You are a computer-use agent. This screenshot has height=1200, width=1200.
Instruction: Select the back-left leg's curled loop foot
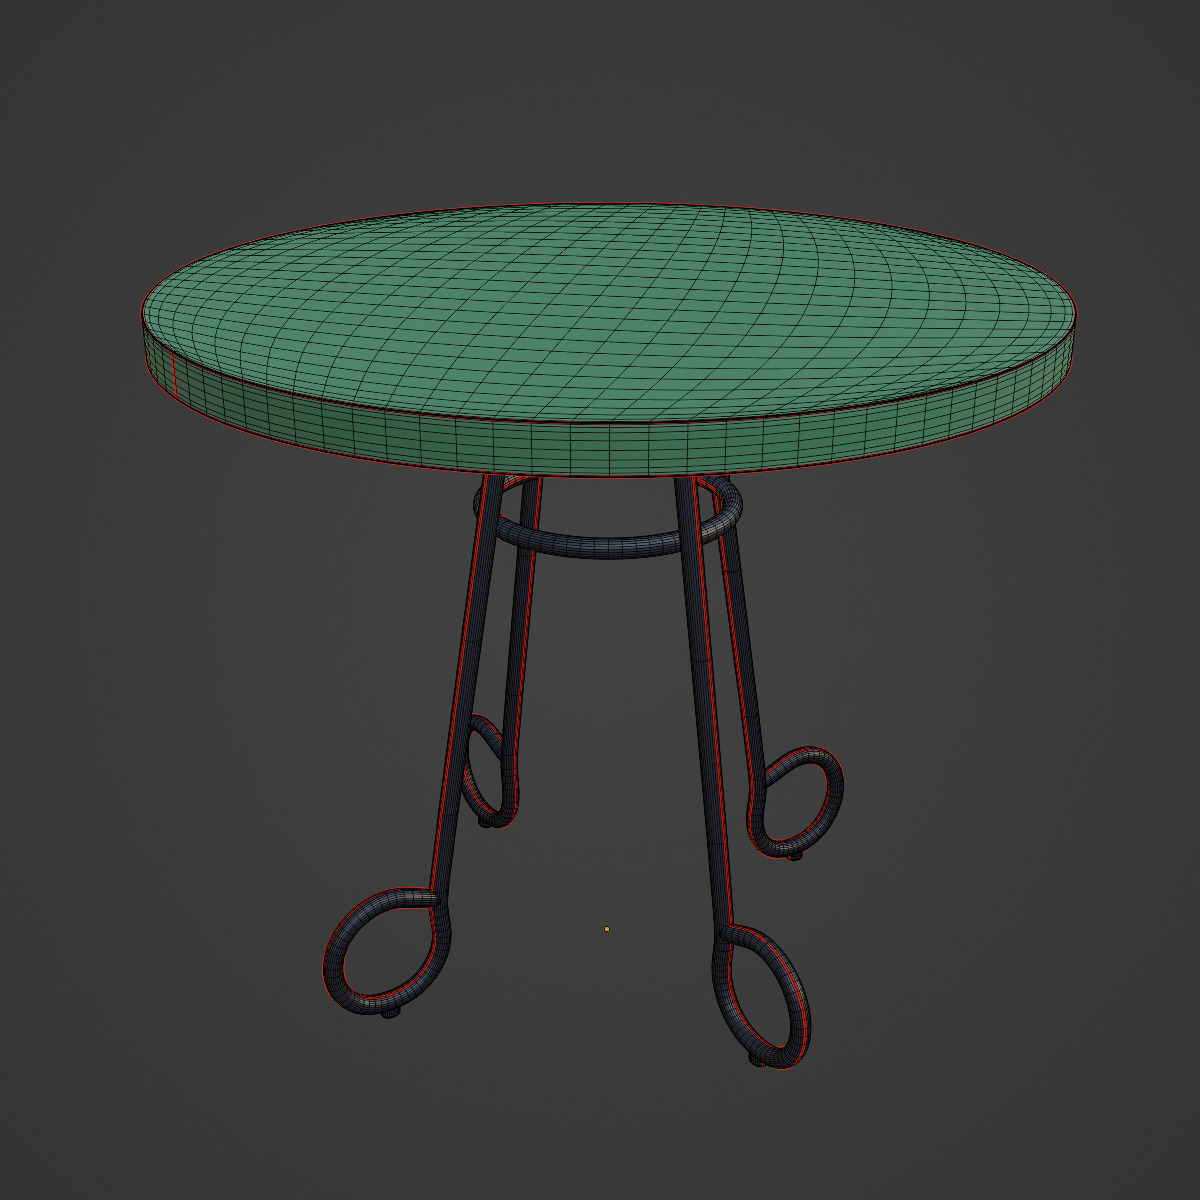(489, 770)
